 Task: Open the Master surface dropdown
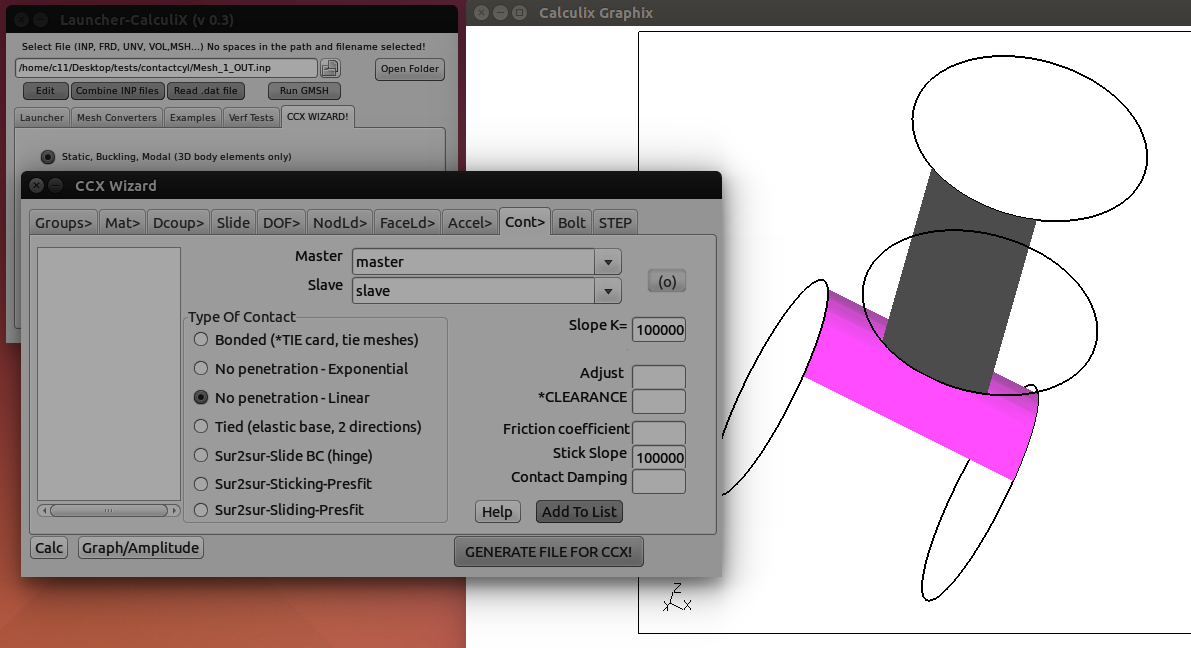[x=607, y=260]
